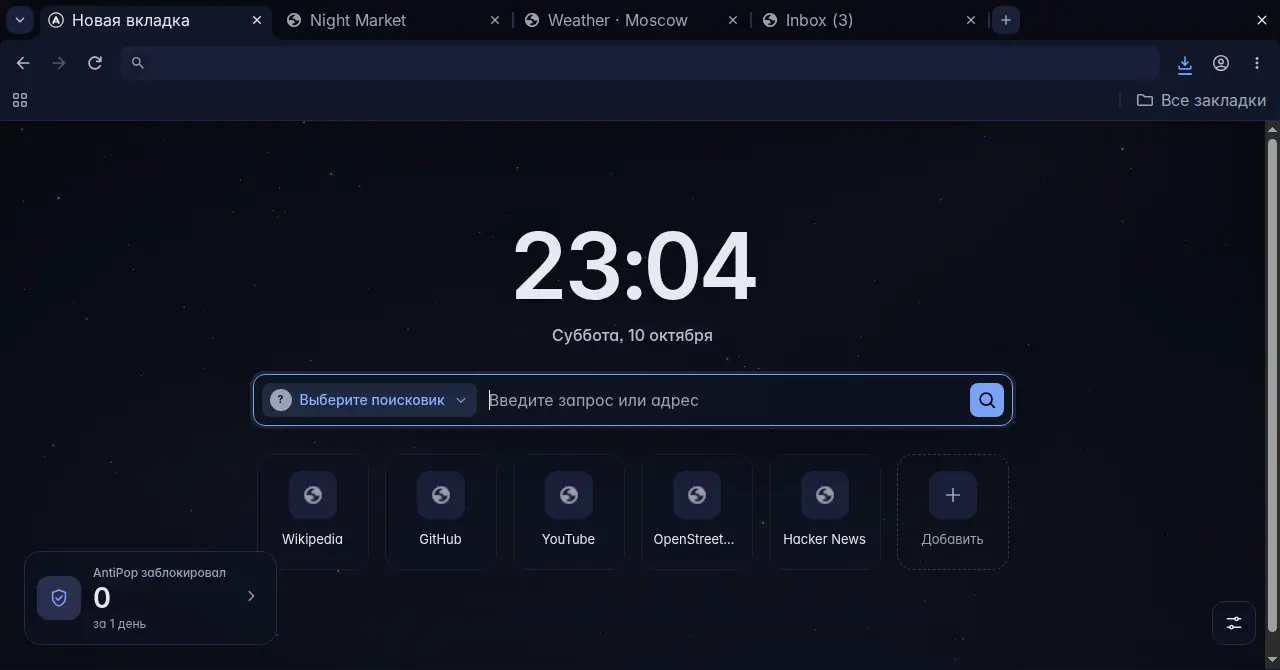The height and width of the screenshot is (670, 1280).
Task: Close the Weather · Moscow tab
Action: (x=733, y=20)
